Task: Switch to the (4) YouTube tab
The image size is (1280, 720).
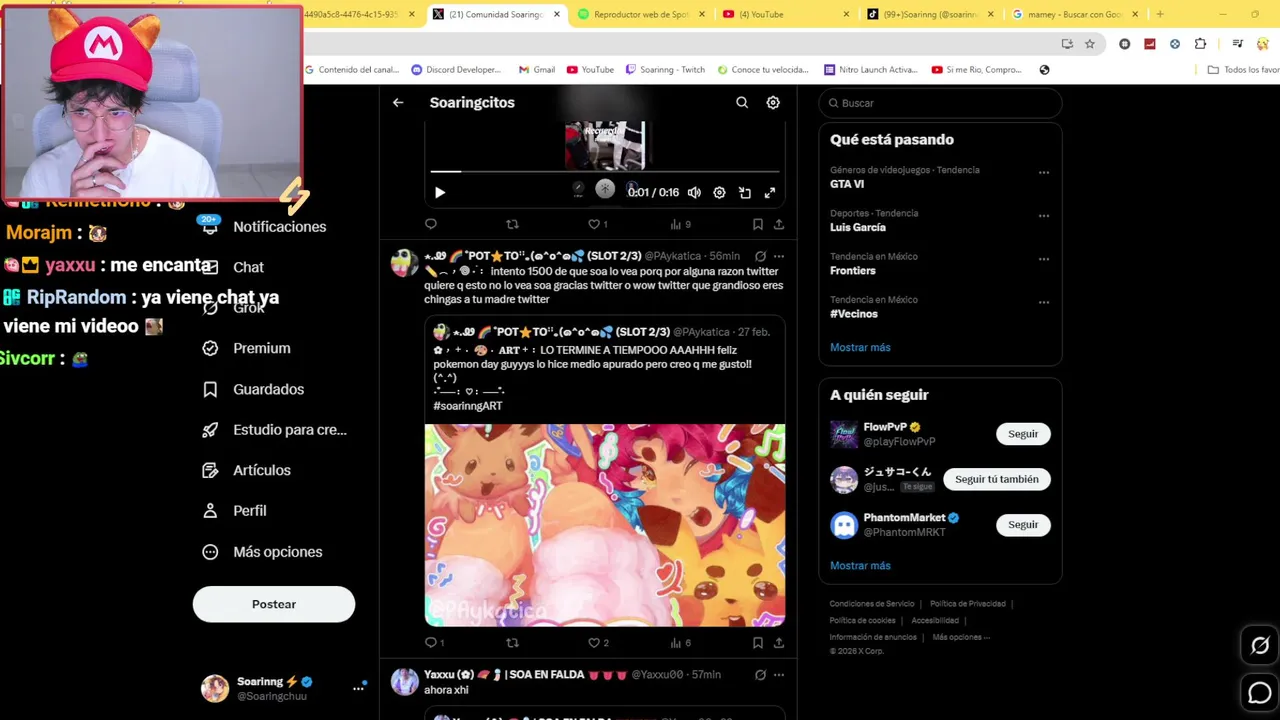Action: click(786, 14)
